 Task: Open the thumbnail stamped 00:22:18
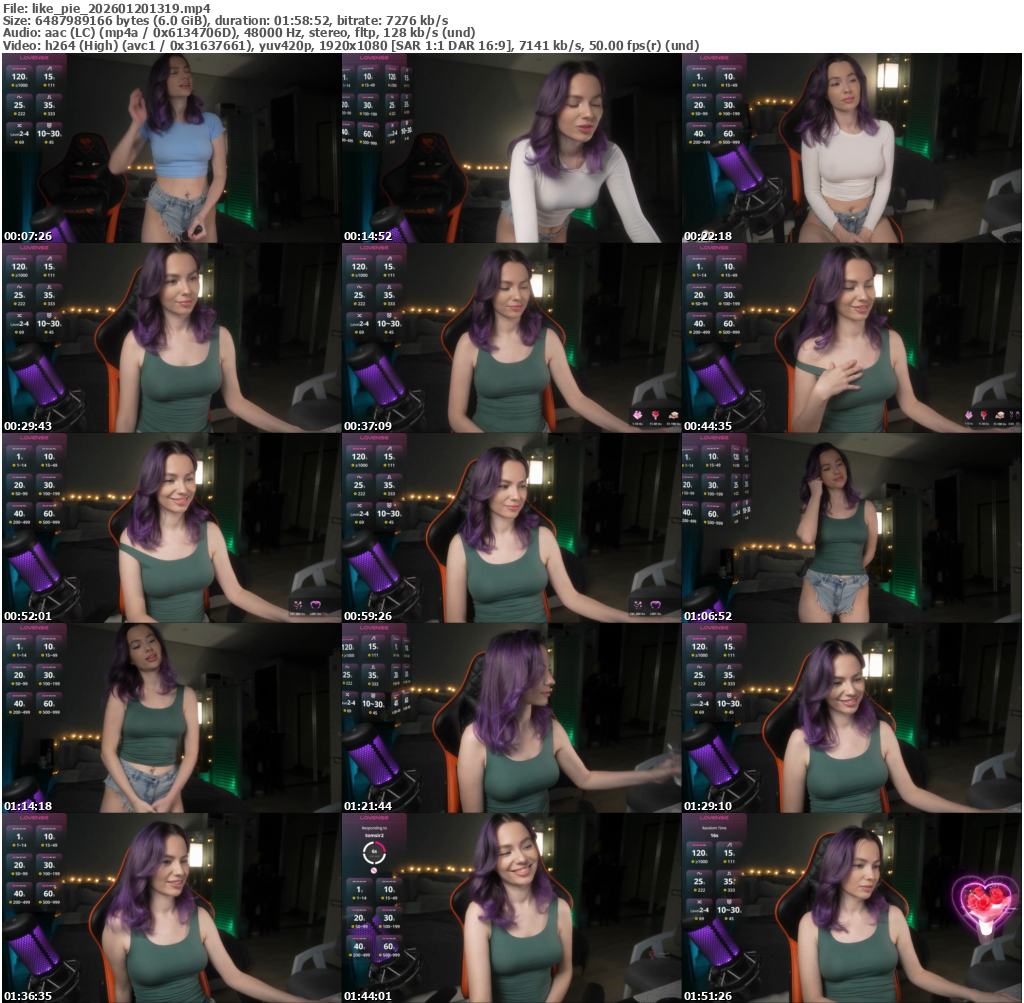(852, 148)
